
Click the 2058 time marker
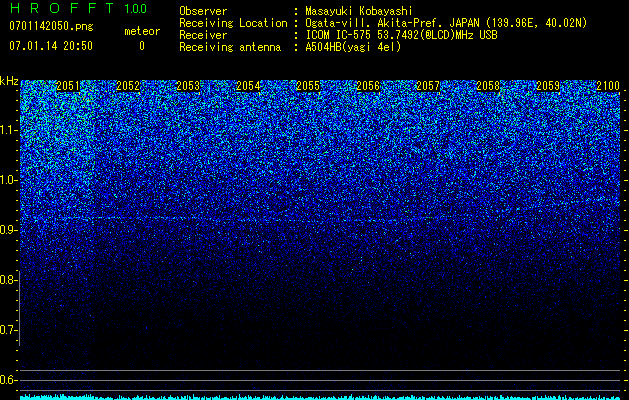pyautogui.click(x=488, y=86)
